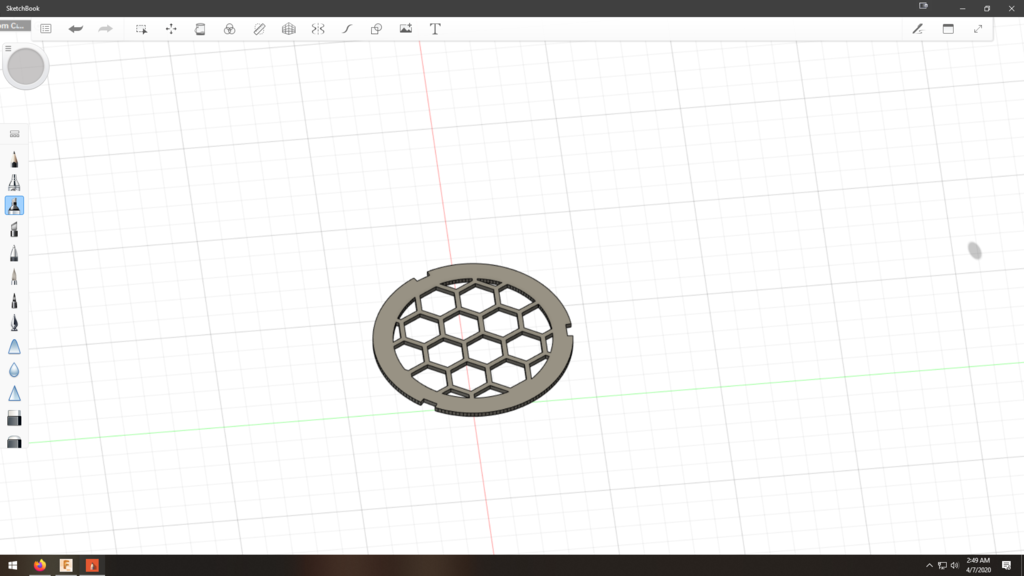Screen dimensions: 1024x576
Task: Open the color puck menu
Action: [25, 67]
